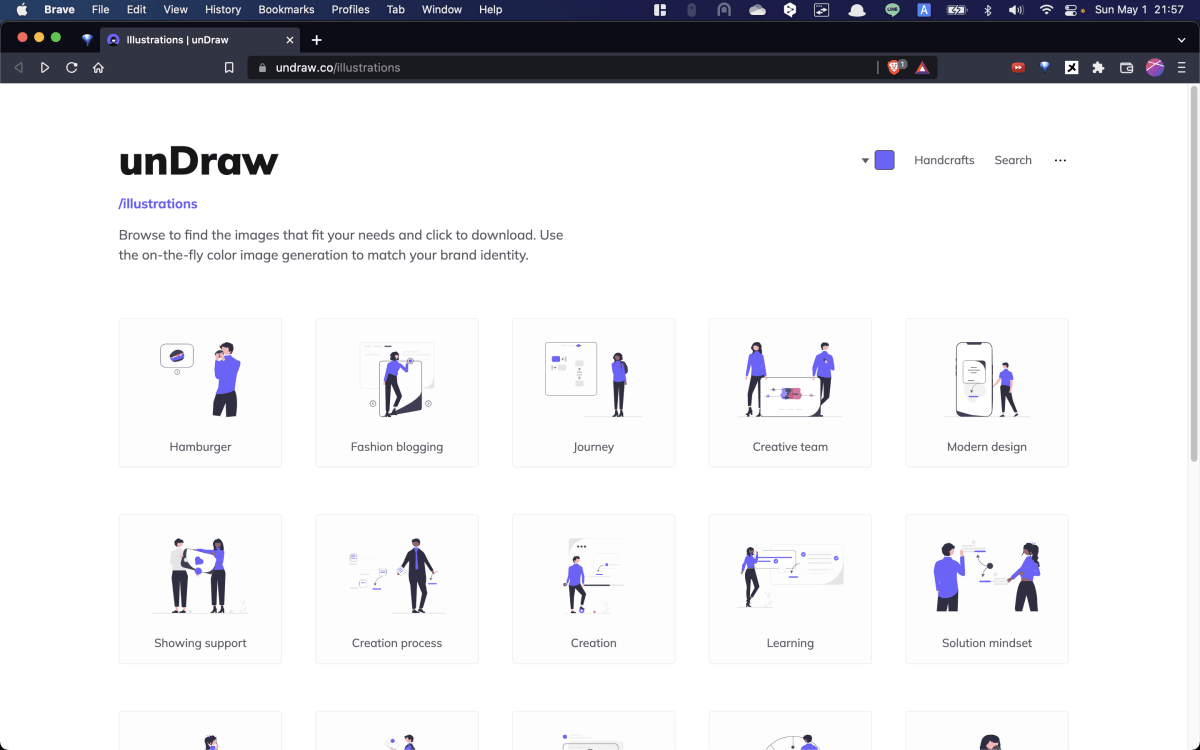Open the Help menu
The width and height of the screenshot is (1200, 750).
coord(490,10)
